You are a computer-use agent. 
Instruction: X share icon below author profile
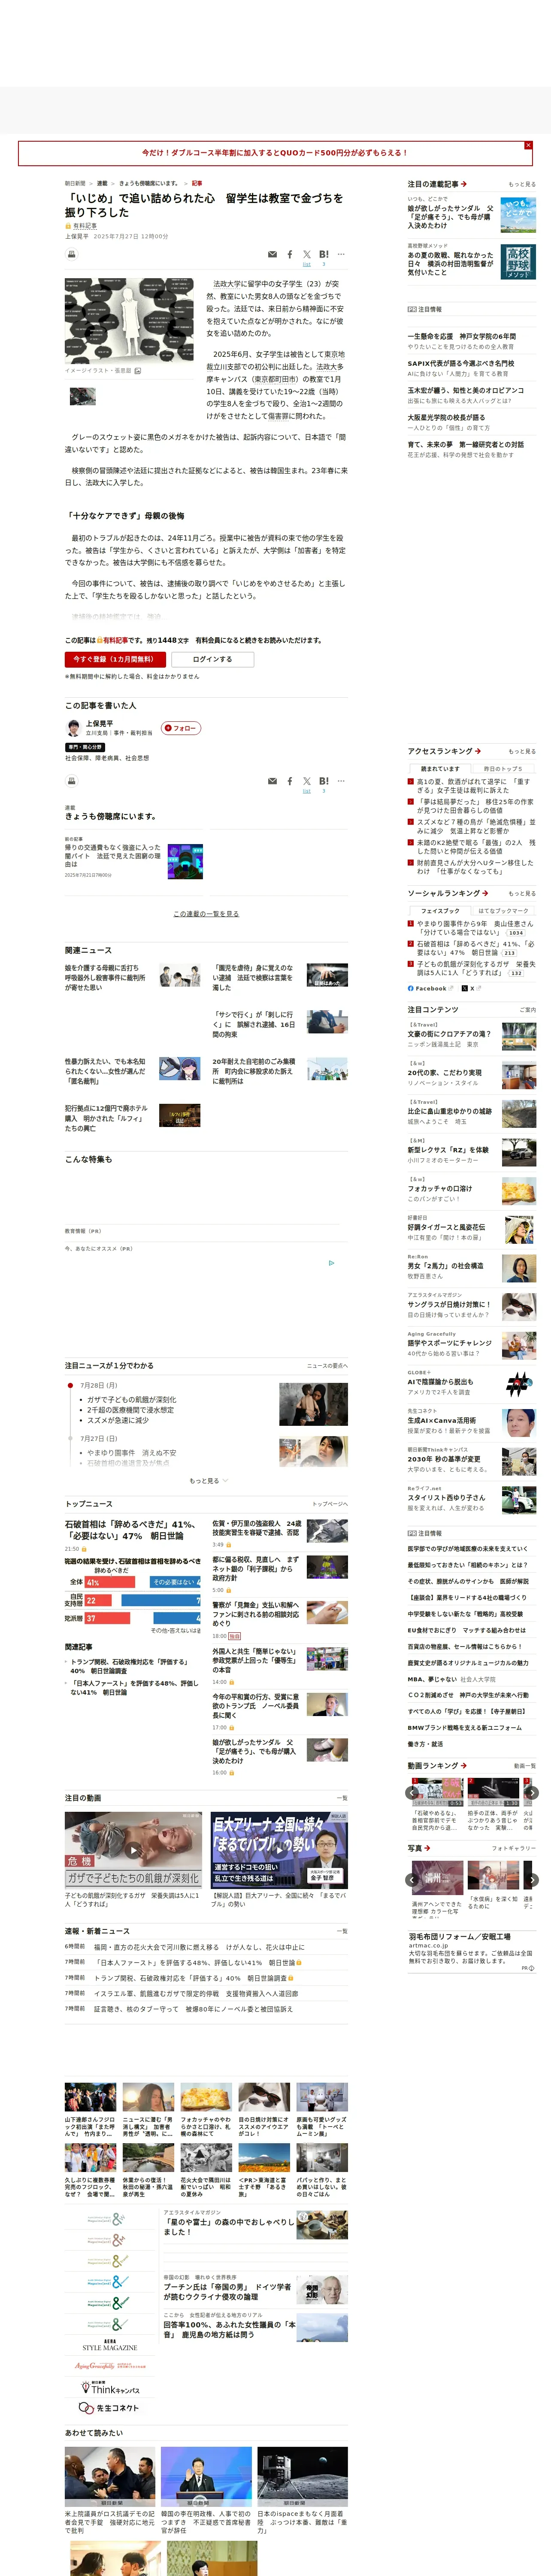pos(307,781)
